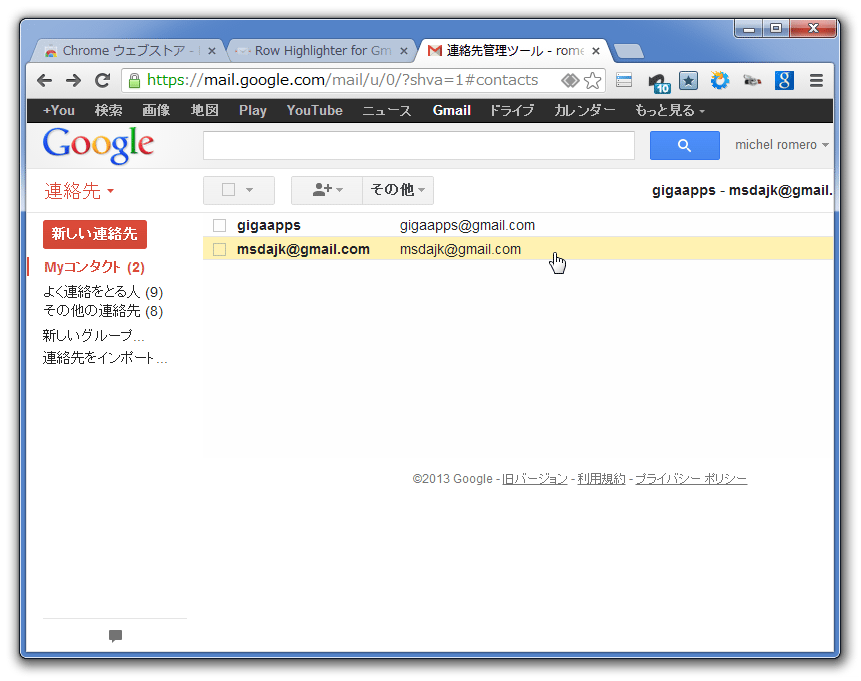
Task: Open the 旧バージョン footer link
Action: pos(535,479)
